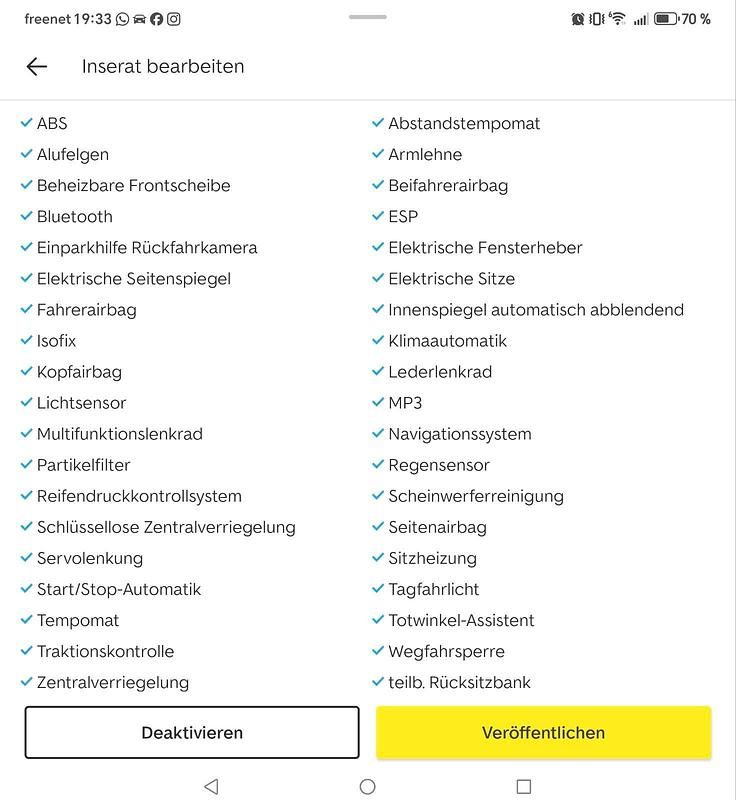This screenshot has width=736, height=800.
Task: Tap the alarm clock status icon
Action: coord(577,19)
